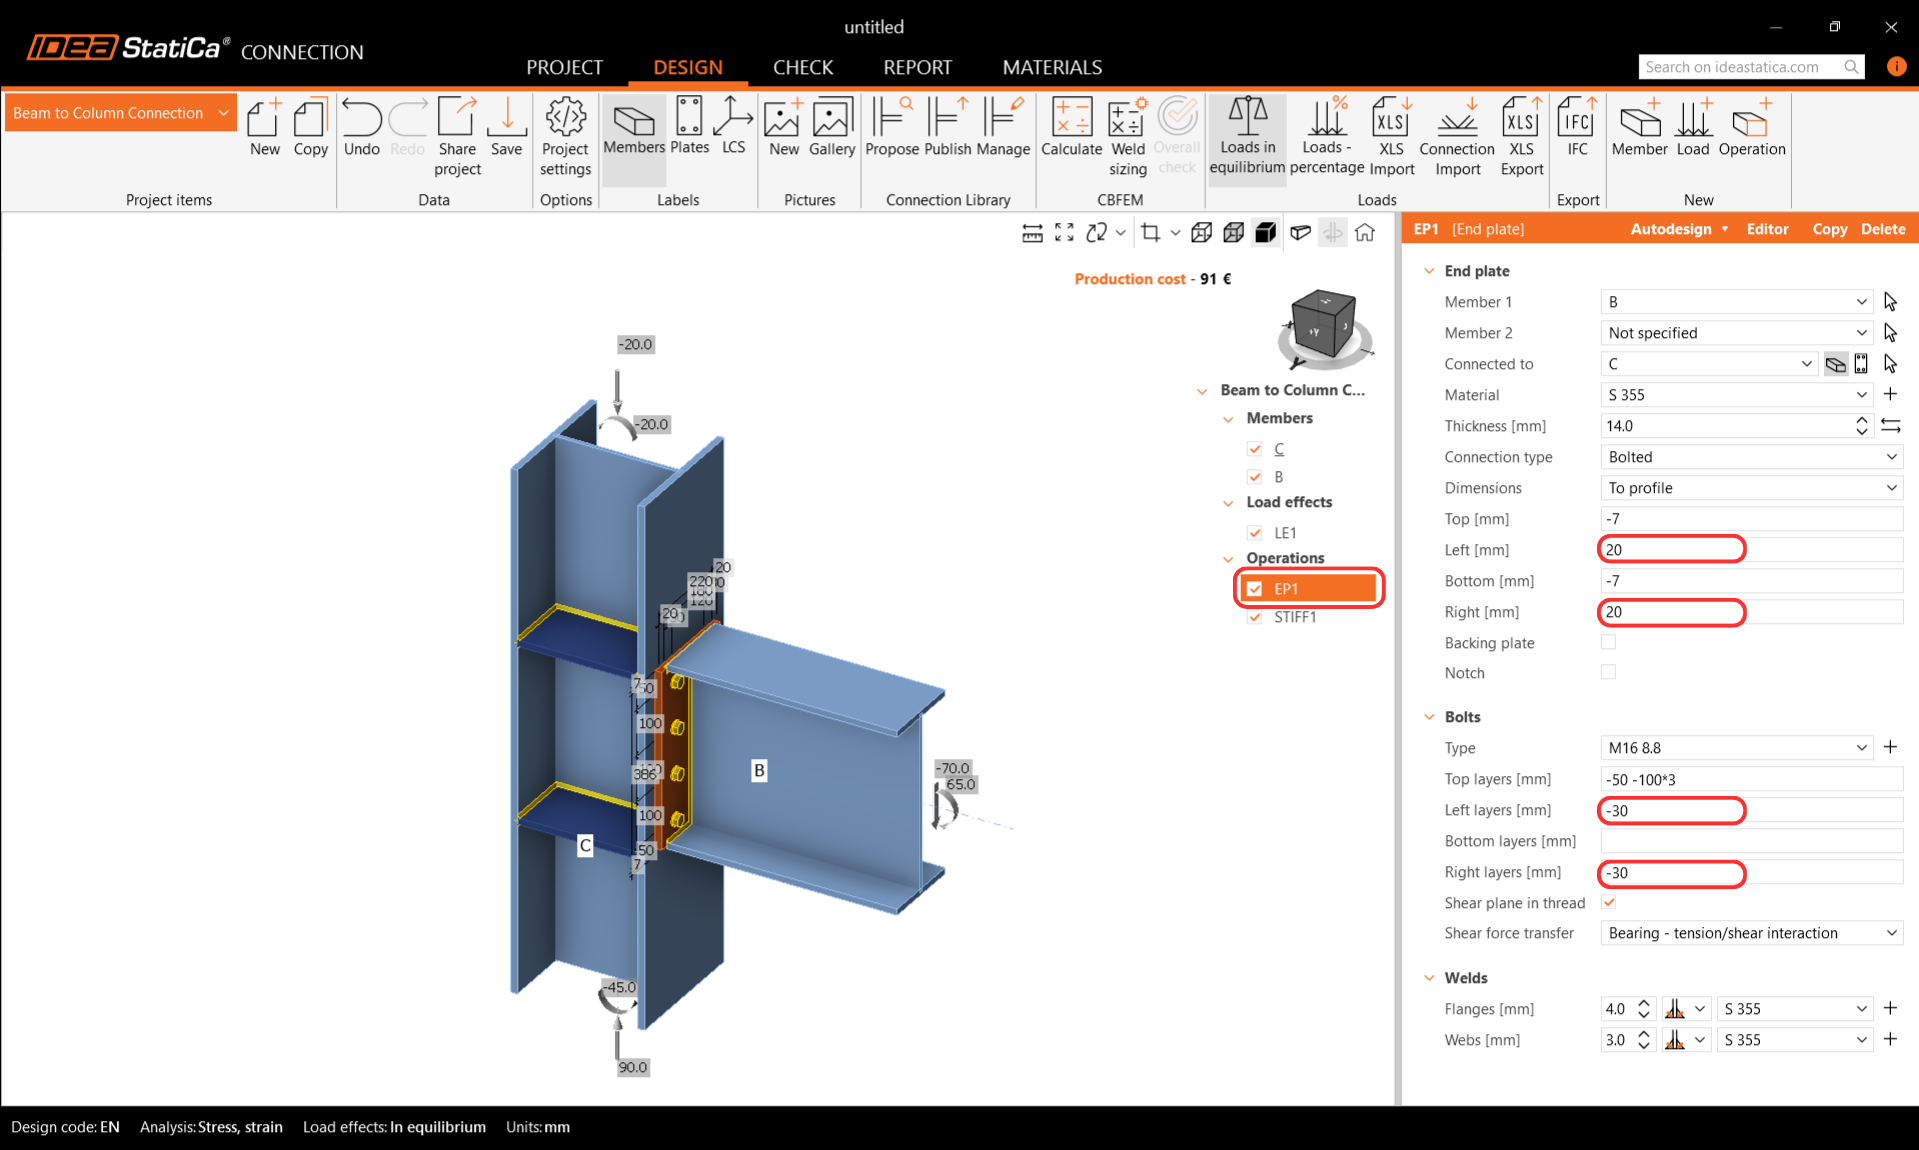This screenshot has width=1919, height=1150.
Task: Switch to the PROJECT tab
Action: (564, 67)
